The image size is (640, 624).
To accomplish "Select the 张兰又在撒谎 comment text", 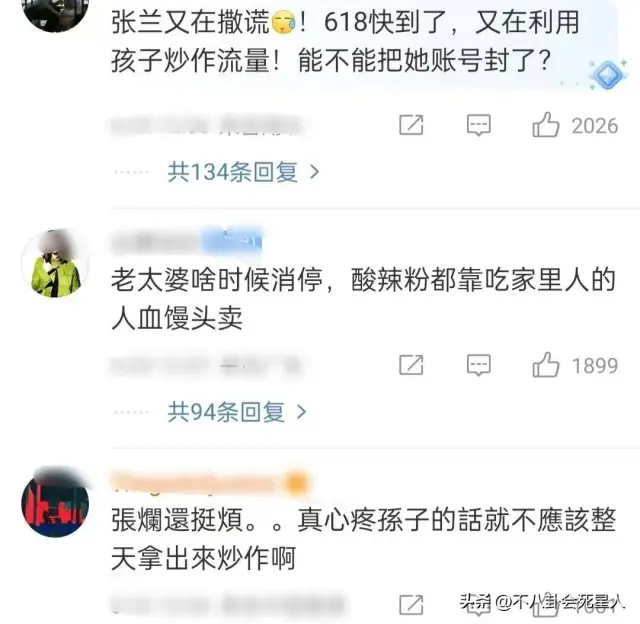I will [x=345, y=41].
